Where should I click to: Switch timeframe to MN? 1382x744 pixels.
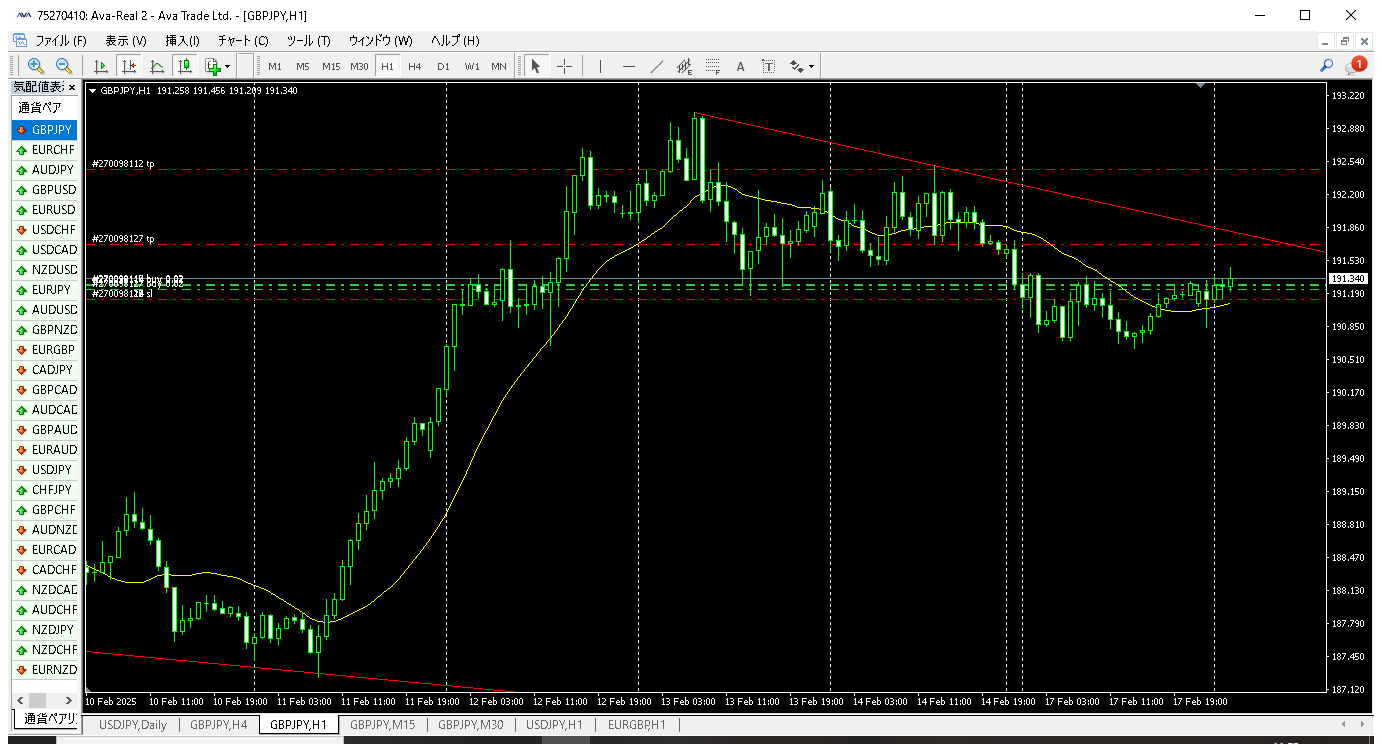pos(499,66)
